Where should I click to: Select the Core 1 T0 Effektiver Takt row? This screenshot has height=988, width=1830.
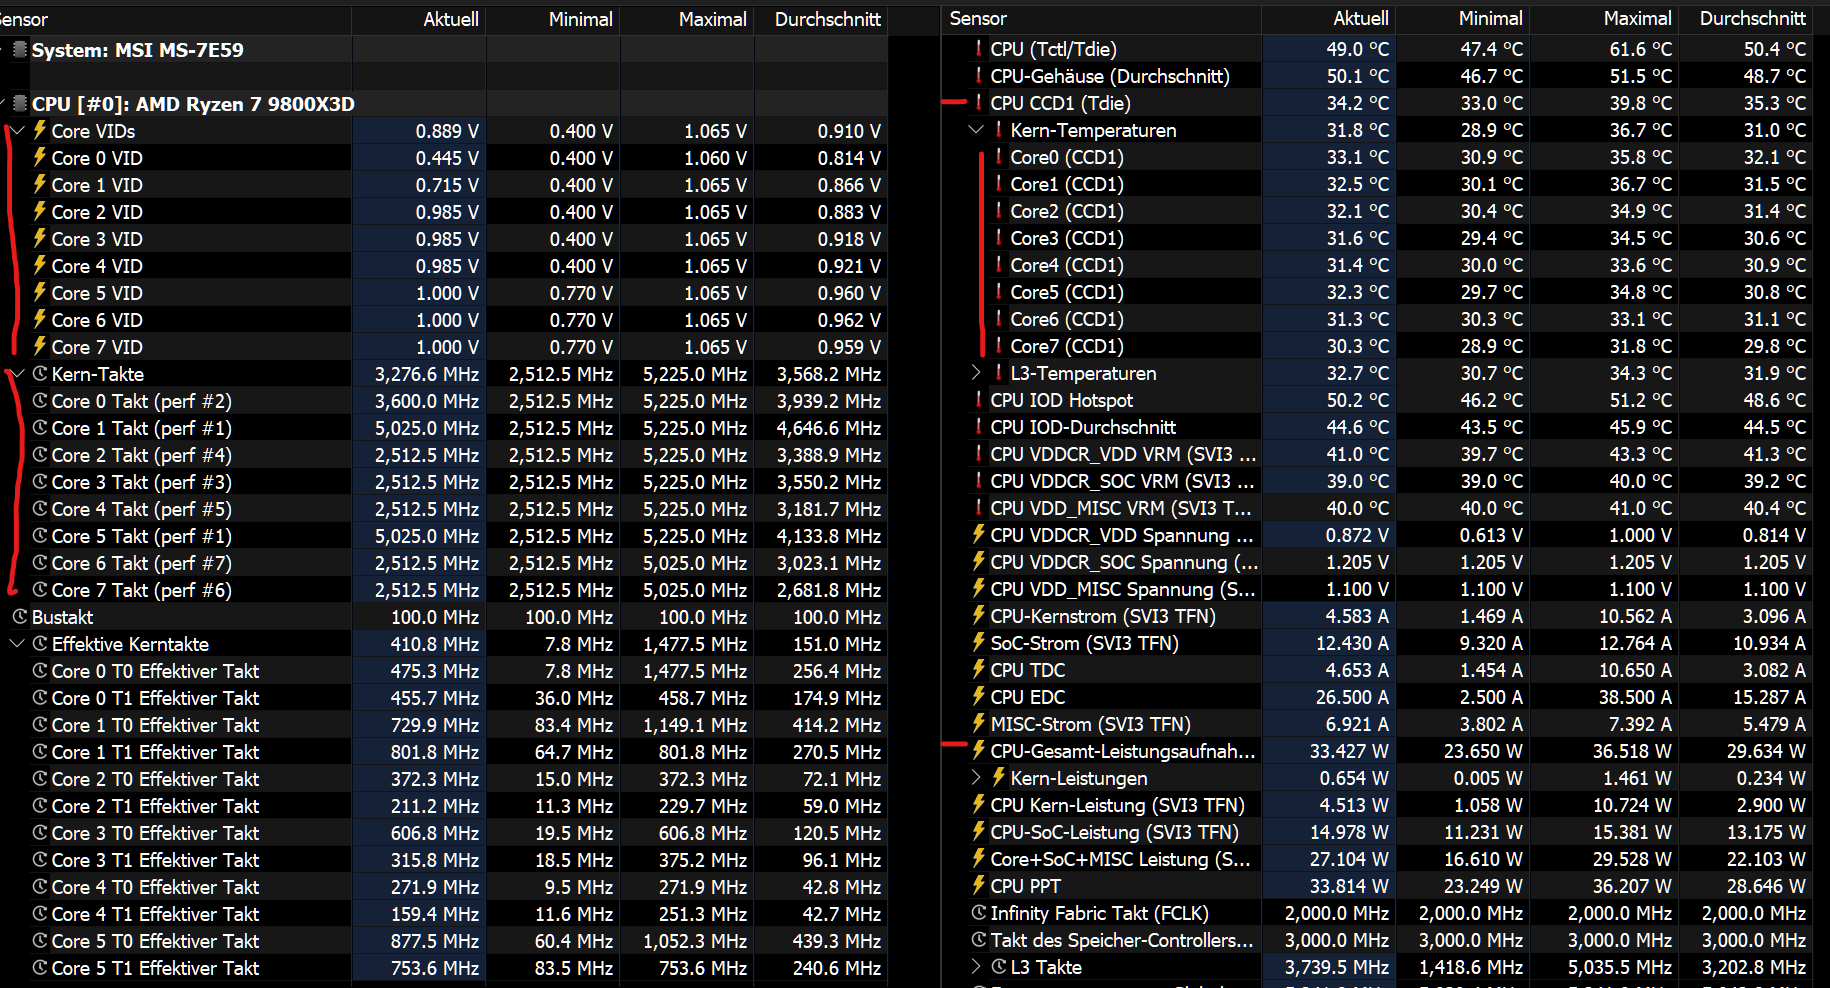[444, 725]
